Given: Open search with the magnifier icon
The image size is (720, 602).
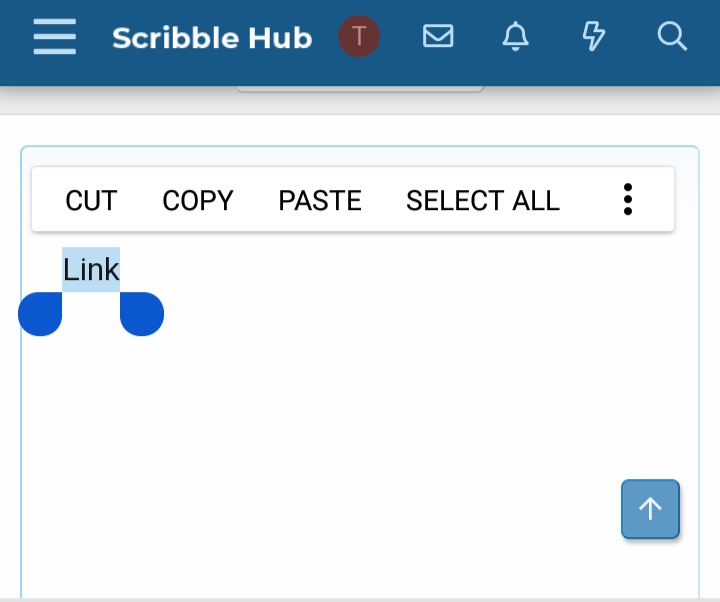Looking at the screenshot, I should click(x=672, y=37).
